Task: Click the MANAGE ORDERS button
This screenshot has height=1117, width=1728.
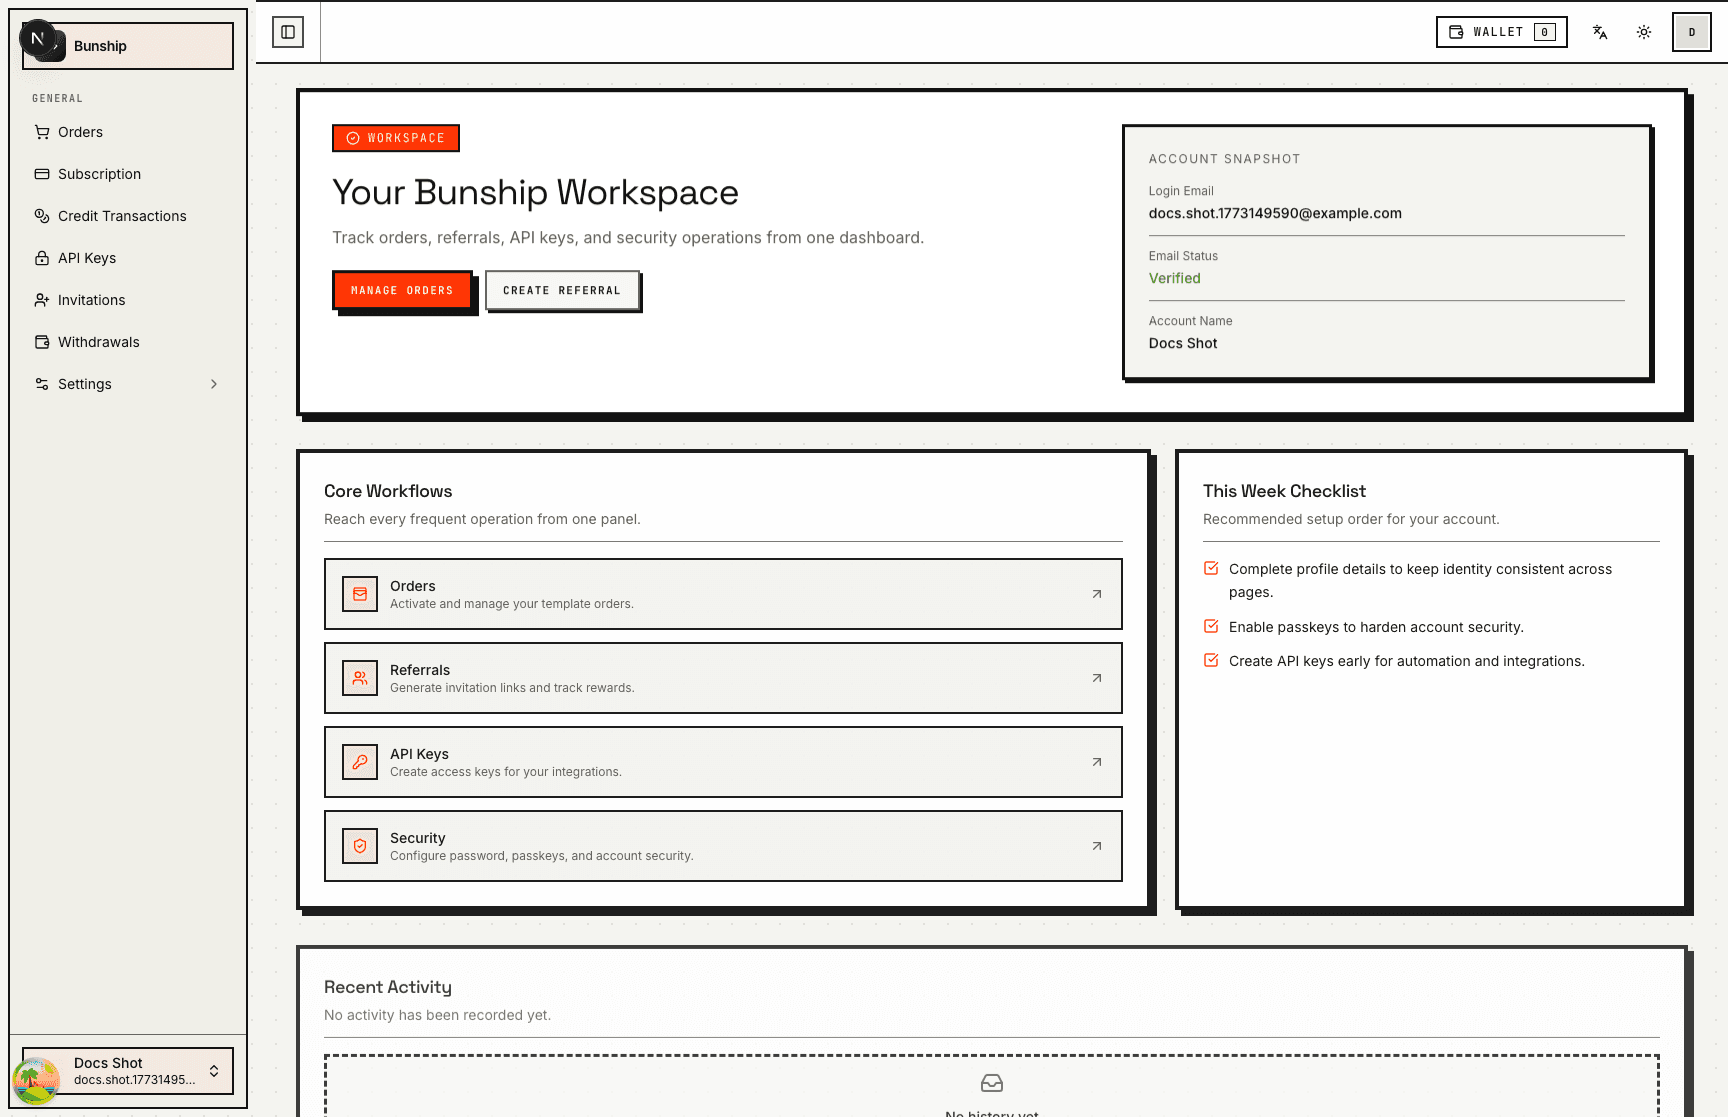Action: pos(402,290)
